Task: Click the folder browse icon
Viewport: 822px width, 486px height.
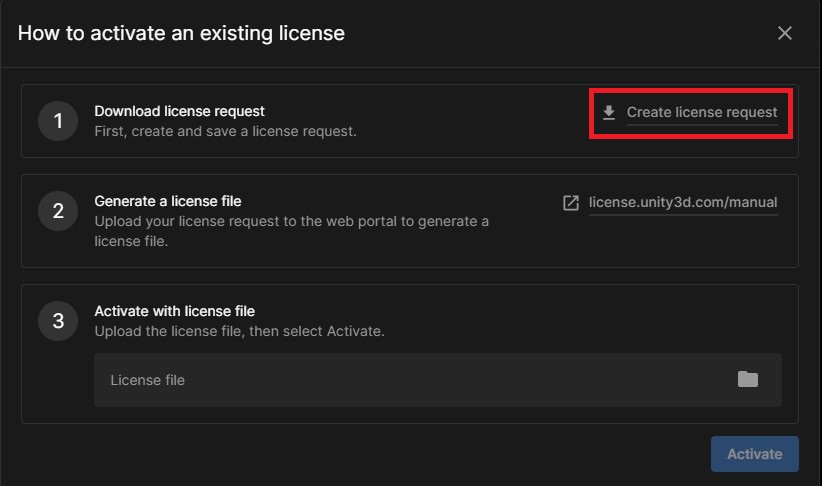Action: coord(748,379)
